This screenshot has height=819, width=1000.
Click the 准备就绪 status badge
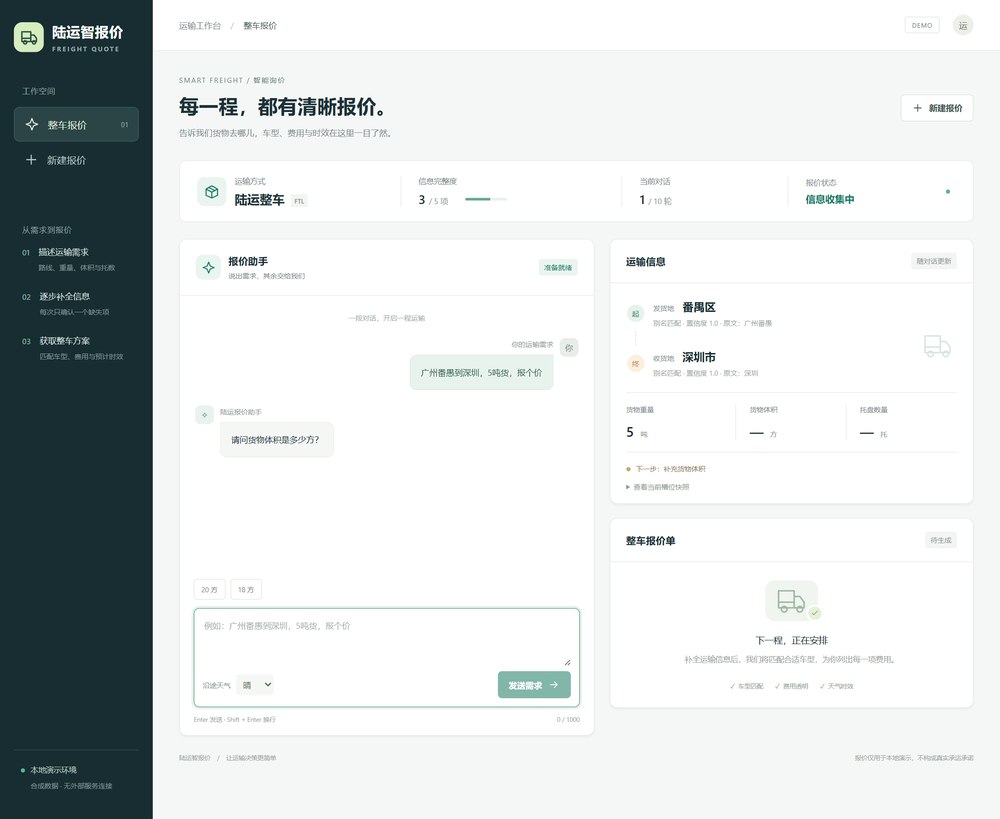[x=558, y=267]
